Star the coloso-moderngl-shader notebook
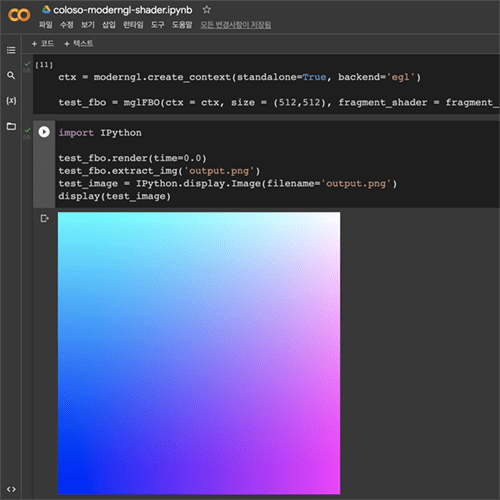The image size is (500, 500). tap(207, 10)
